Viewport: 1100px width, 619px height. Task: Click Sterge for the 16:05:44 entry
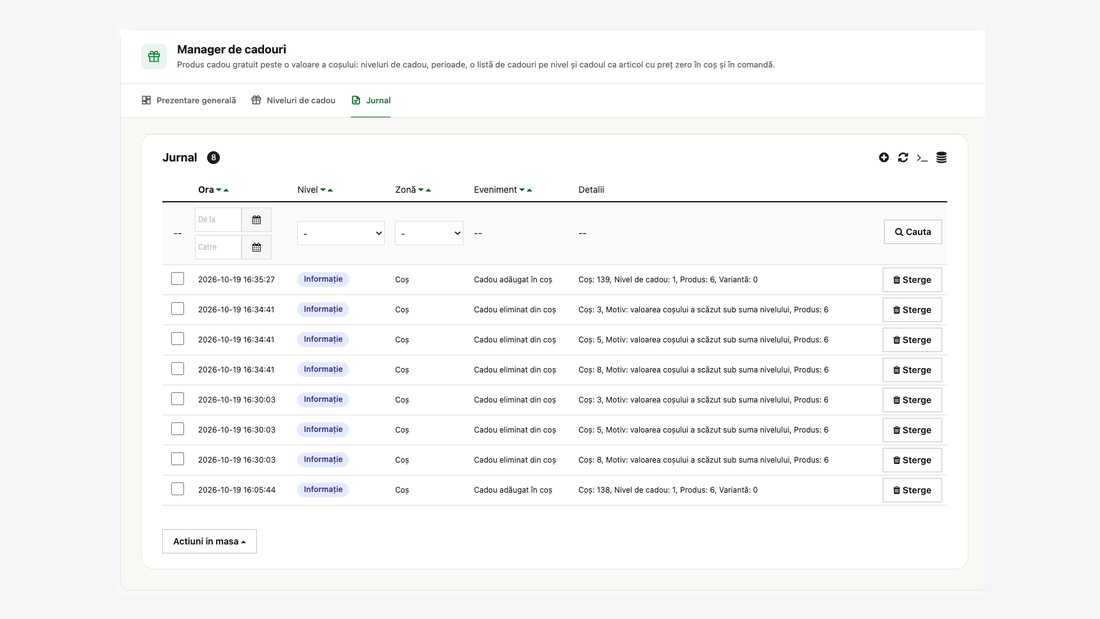912,490
